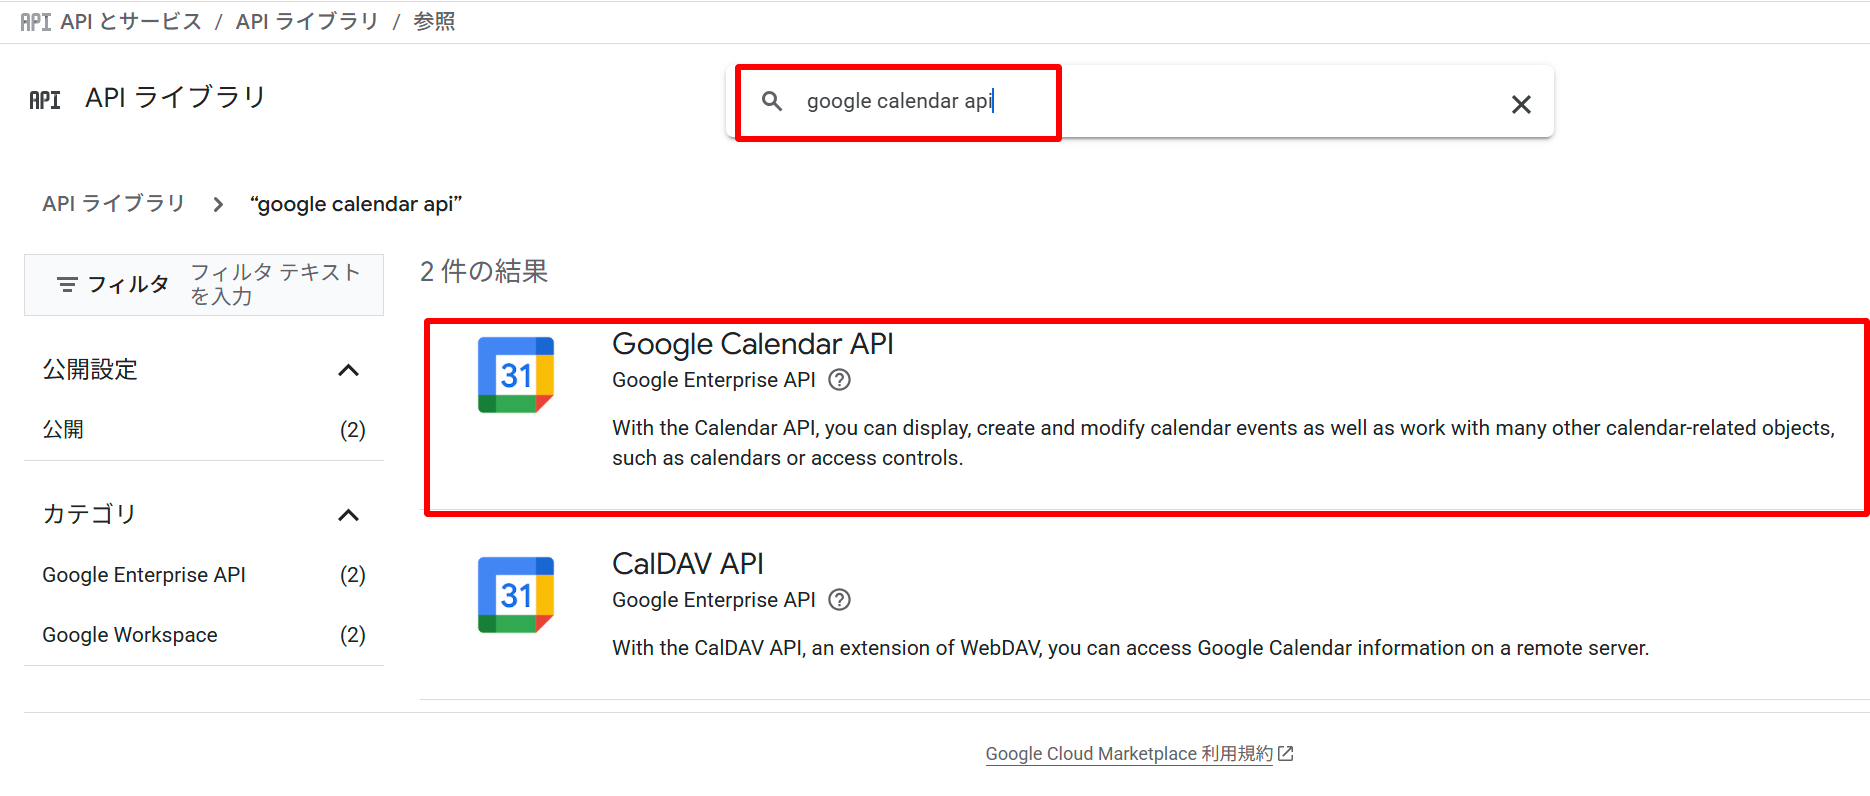Click the CalDAV API calendar icon
This screenshot has width=1870, height=796.
[x=516, y=595]
